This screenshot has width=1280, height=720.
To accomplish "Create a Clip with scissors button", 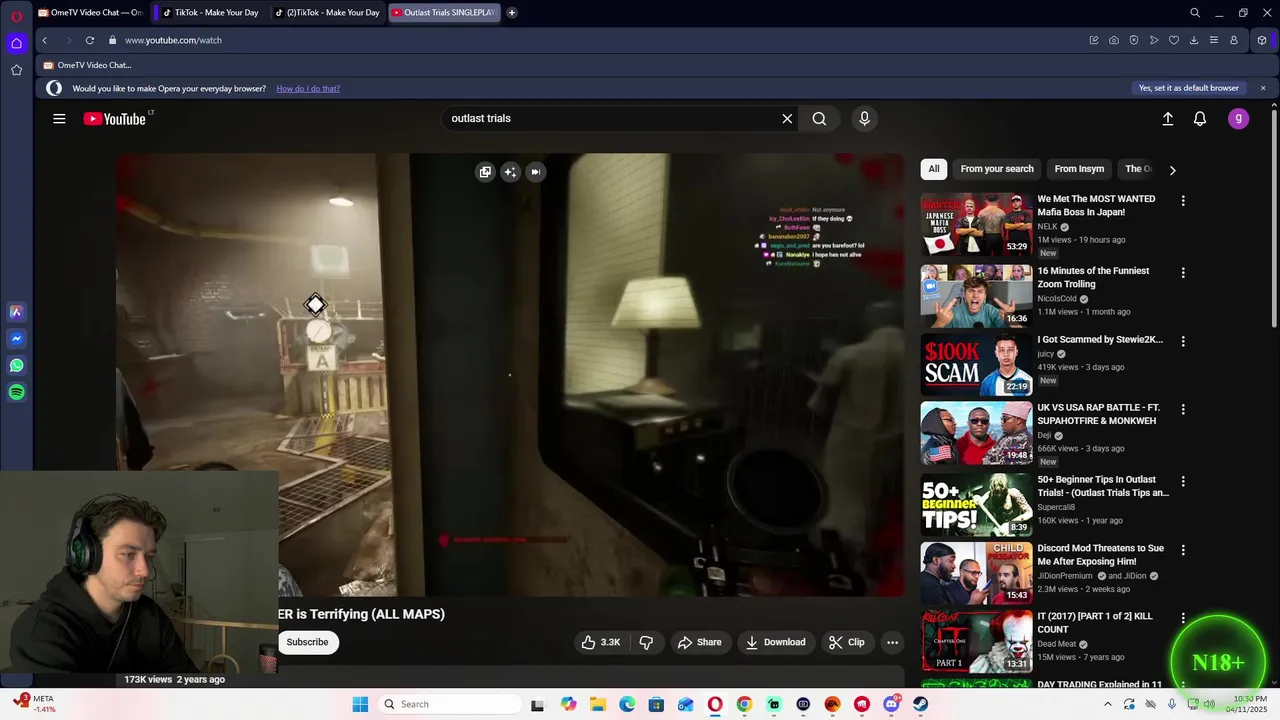I will (846, 642).
